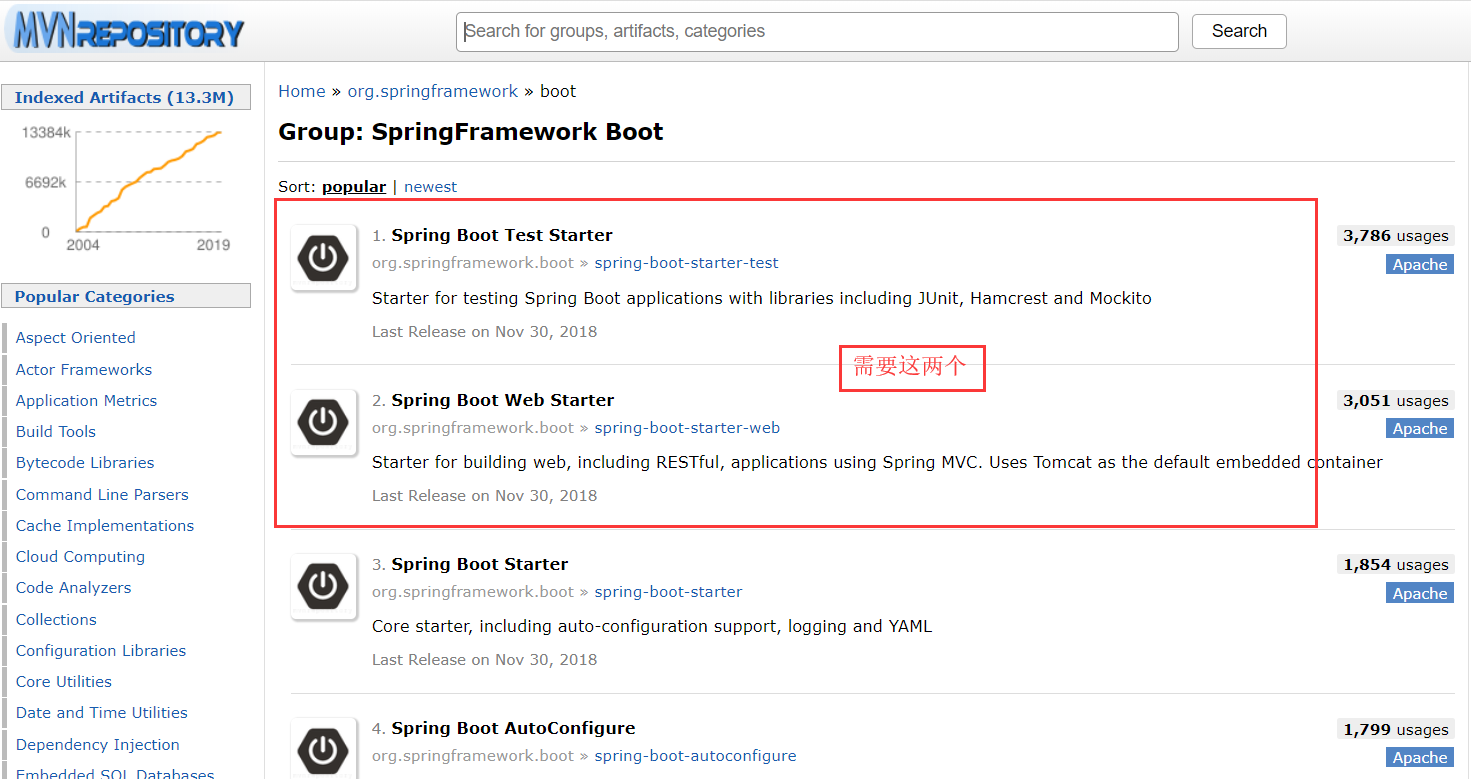1471x779 pixels.
Task: Open spring-boot-starter artifact link
Action: [668, 592]
